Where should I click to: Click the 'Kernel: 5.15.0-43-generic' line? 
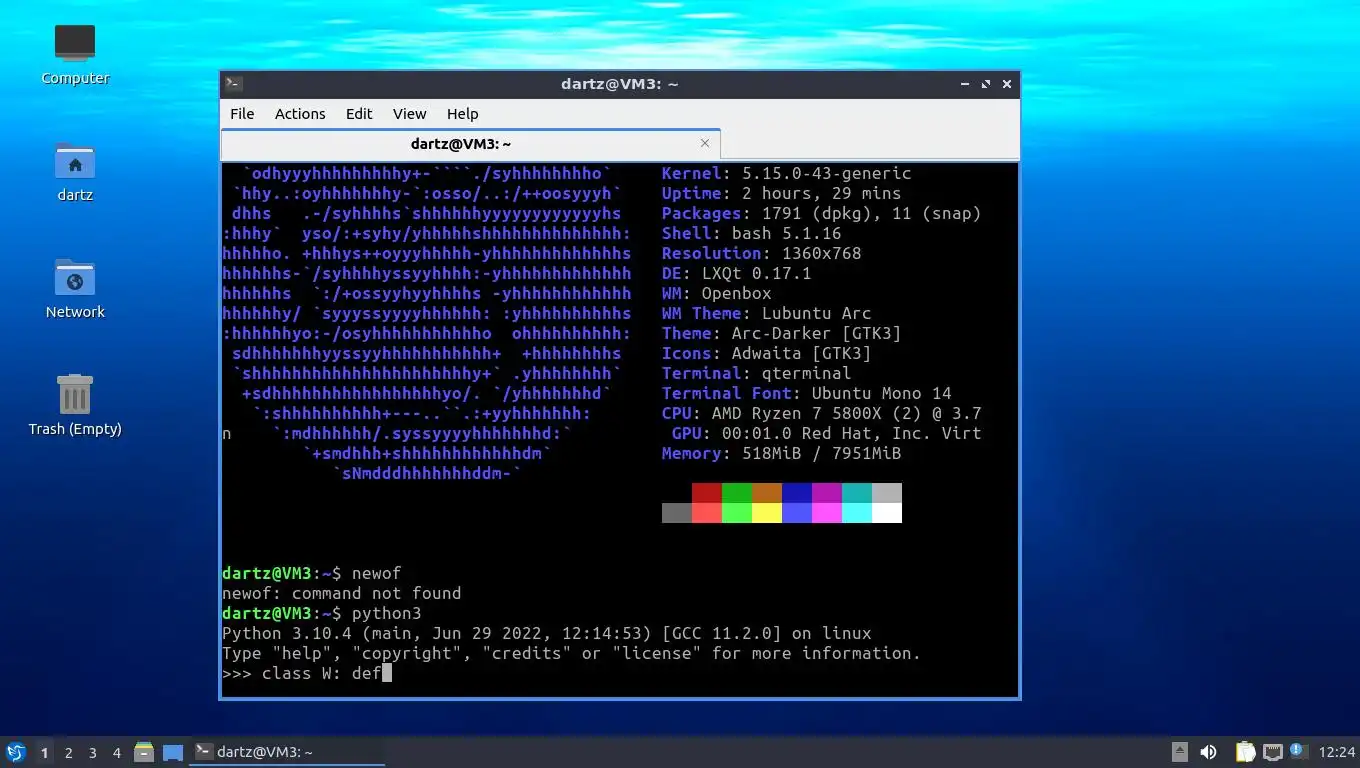[x=786, y=173]
